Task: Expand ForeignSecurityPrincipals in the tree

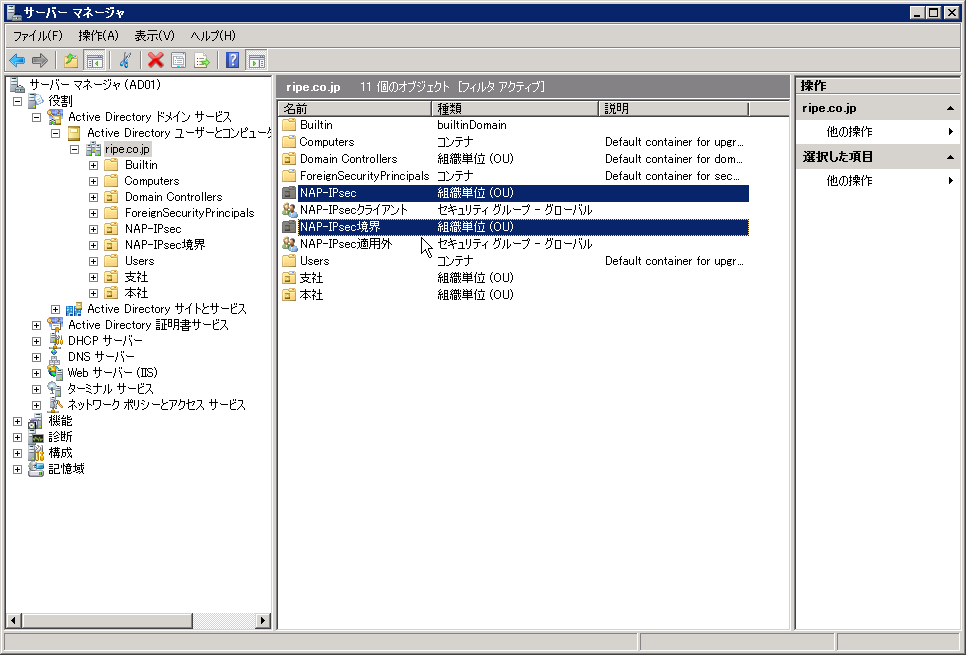Action: [94, 213]
